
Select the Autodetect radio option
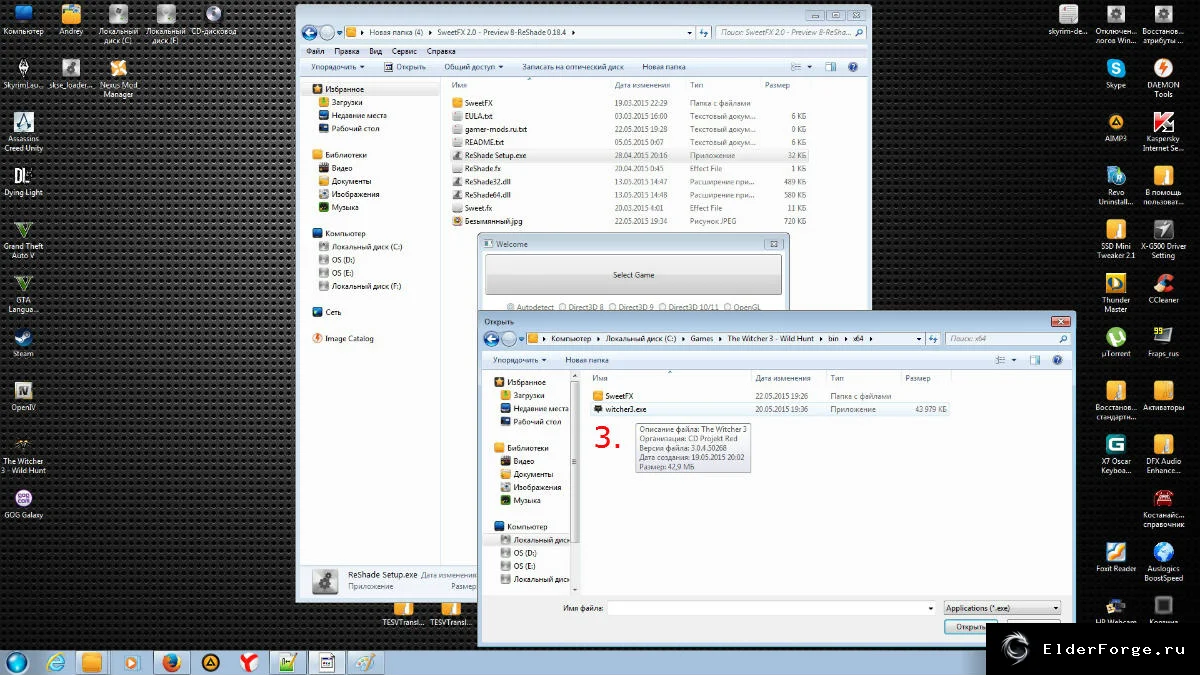pos(531,307)
